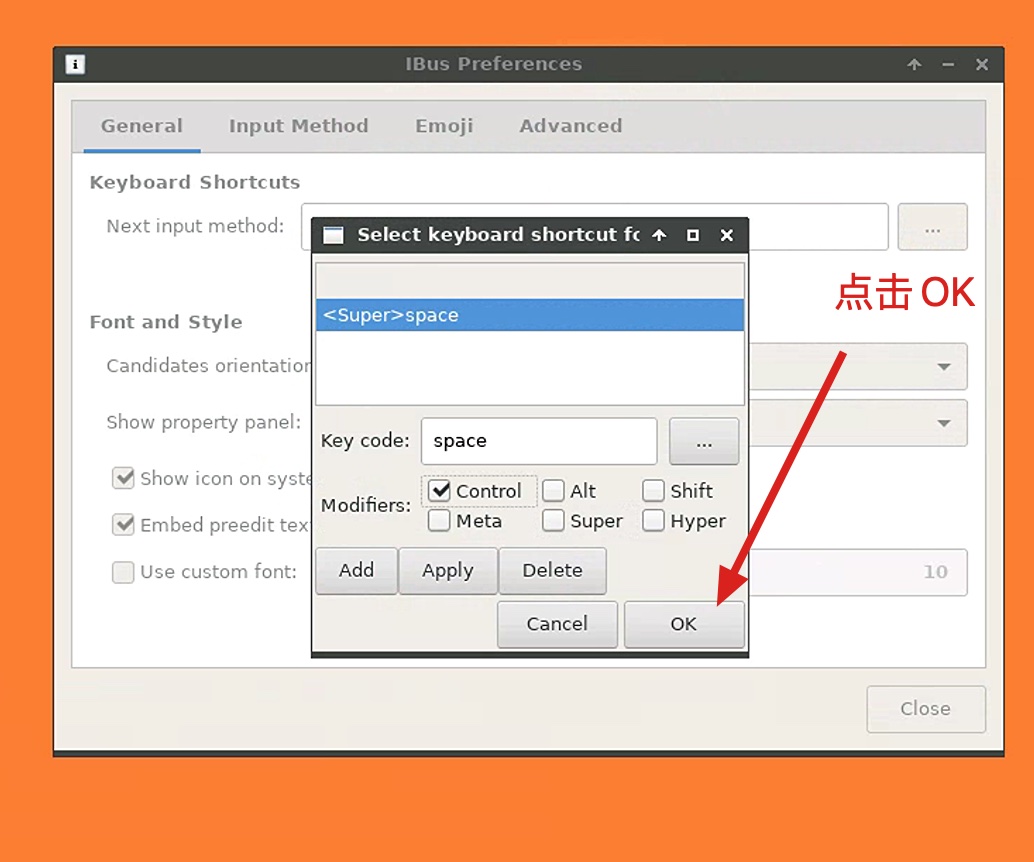Click the Key code input field

(539, 441)
